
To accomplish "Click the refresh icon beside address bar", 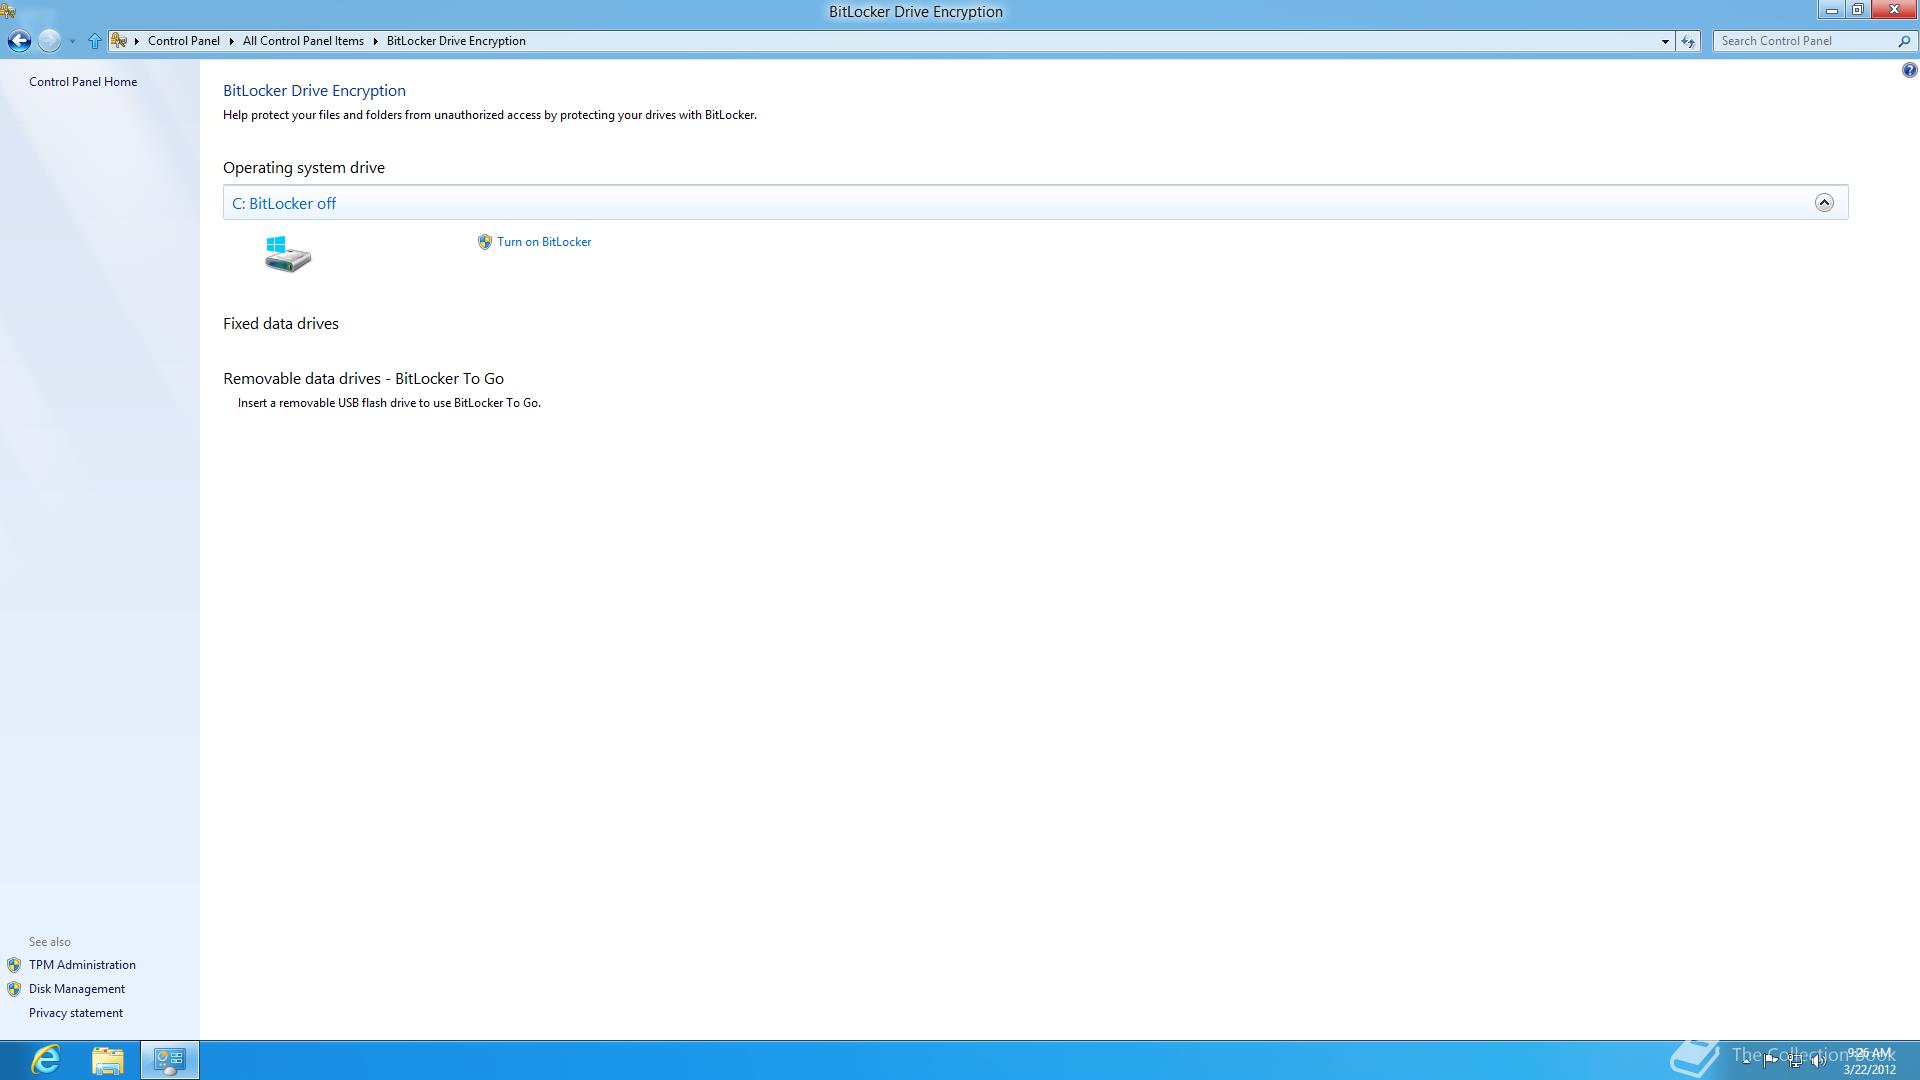I will [1688, 41].
